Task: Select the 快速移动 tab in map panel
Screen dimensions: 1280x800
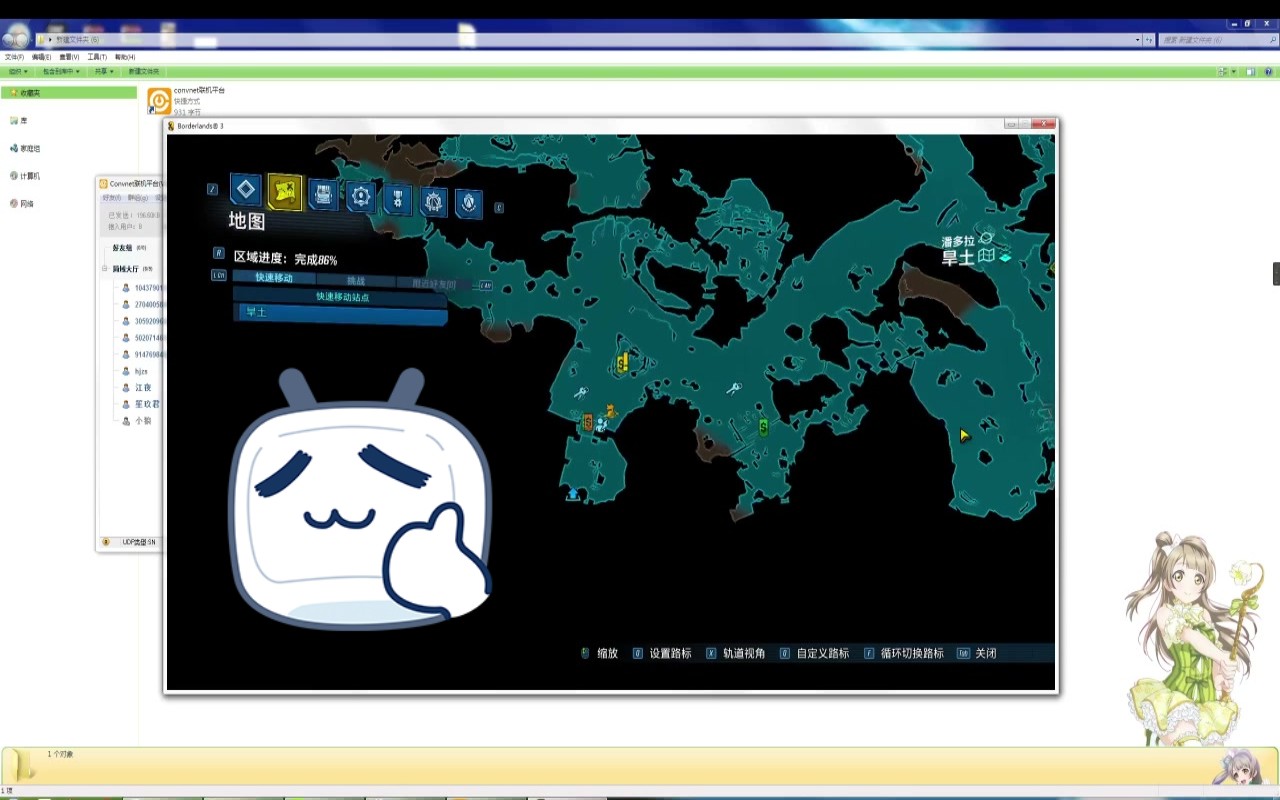Action: click(274, 277)
